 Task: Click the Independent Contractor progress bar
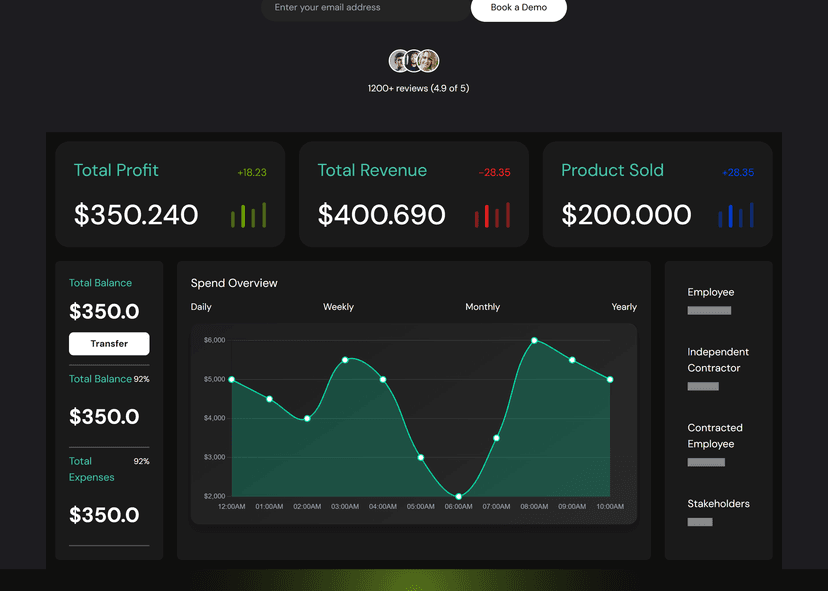pos(703,387)
